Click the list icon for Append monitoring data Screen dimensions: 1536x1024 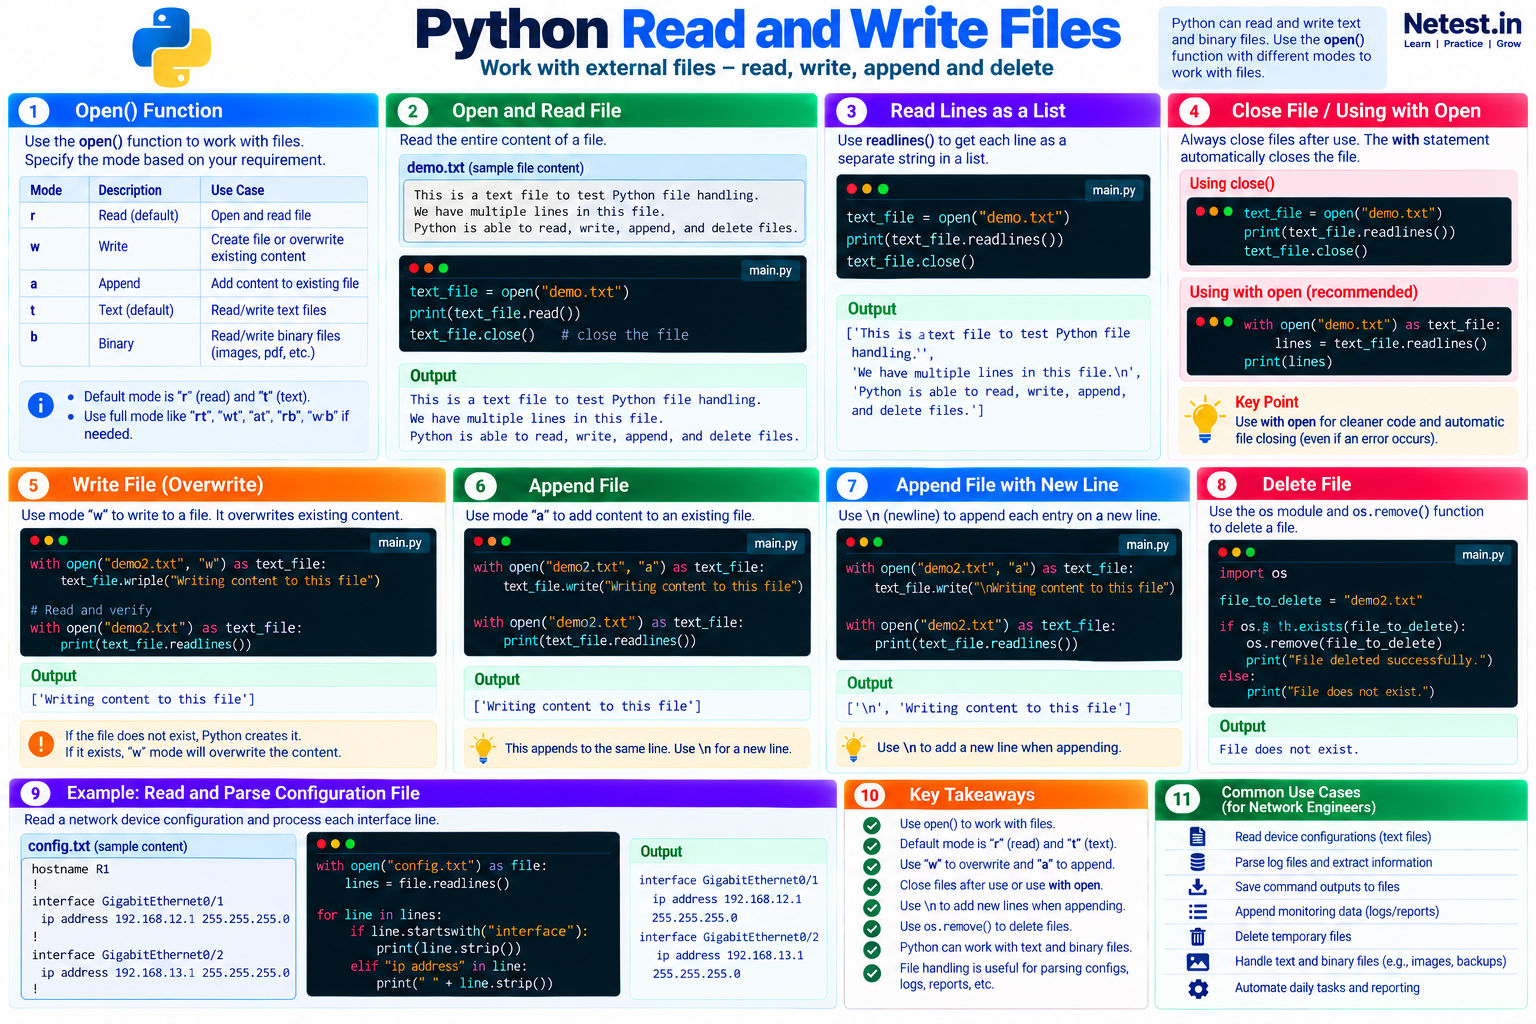[x=1197, y=912]
